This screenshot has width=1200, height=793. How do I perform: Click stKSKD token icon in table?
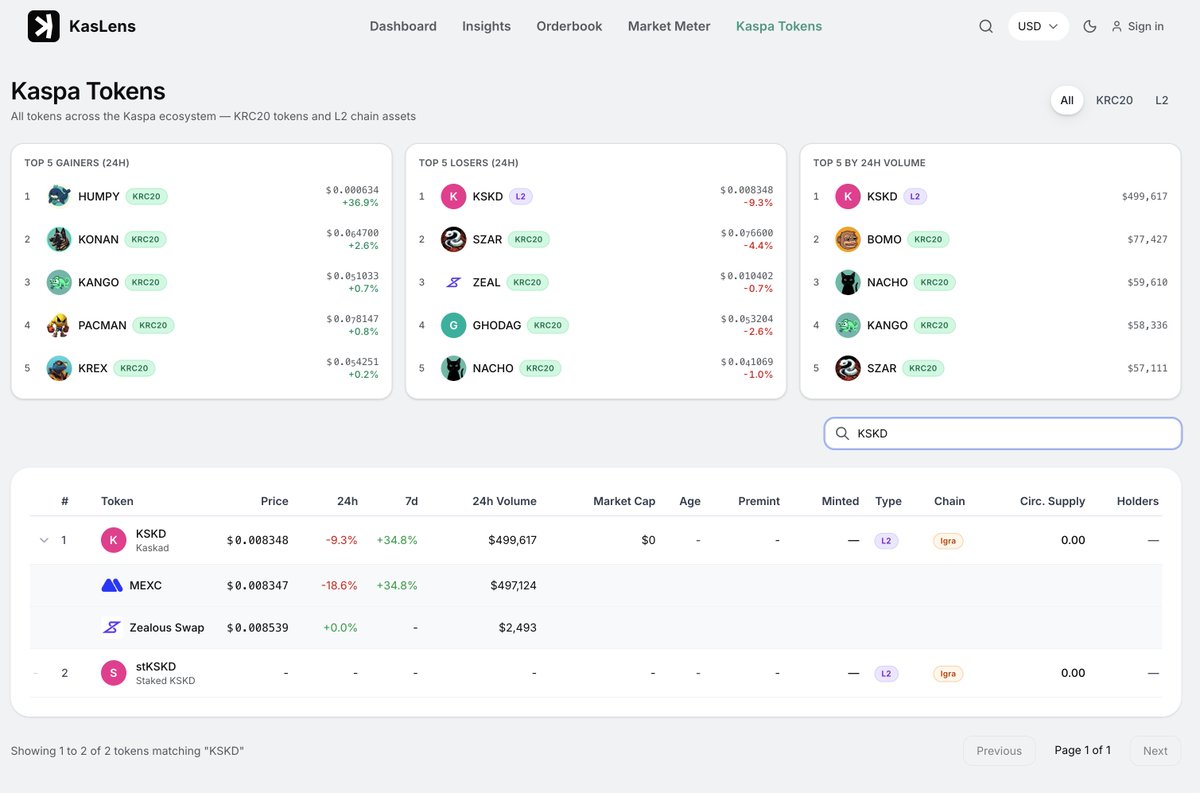coord(114,673)
